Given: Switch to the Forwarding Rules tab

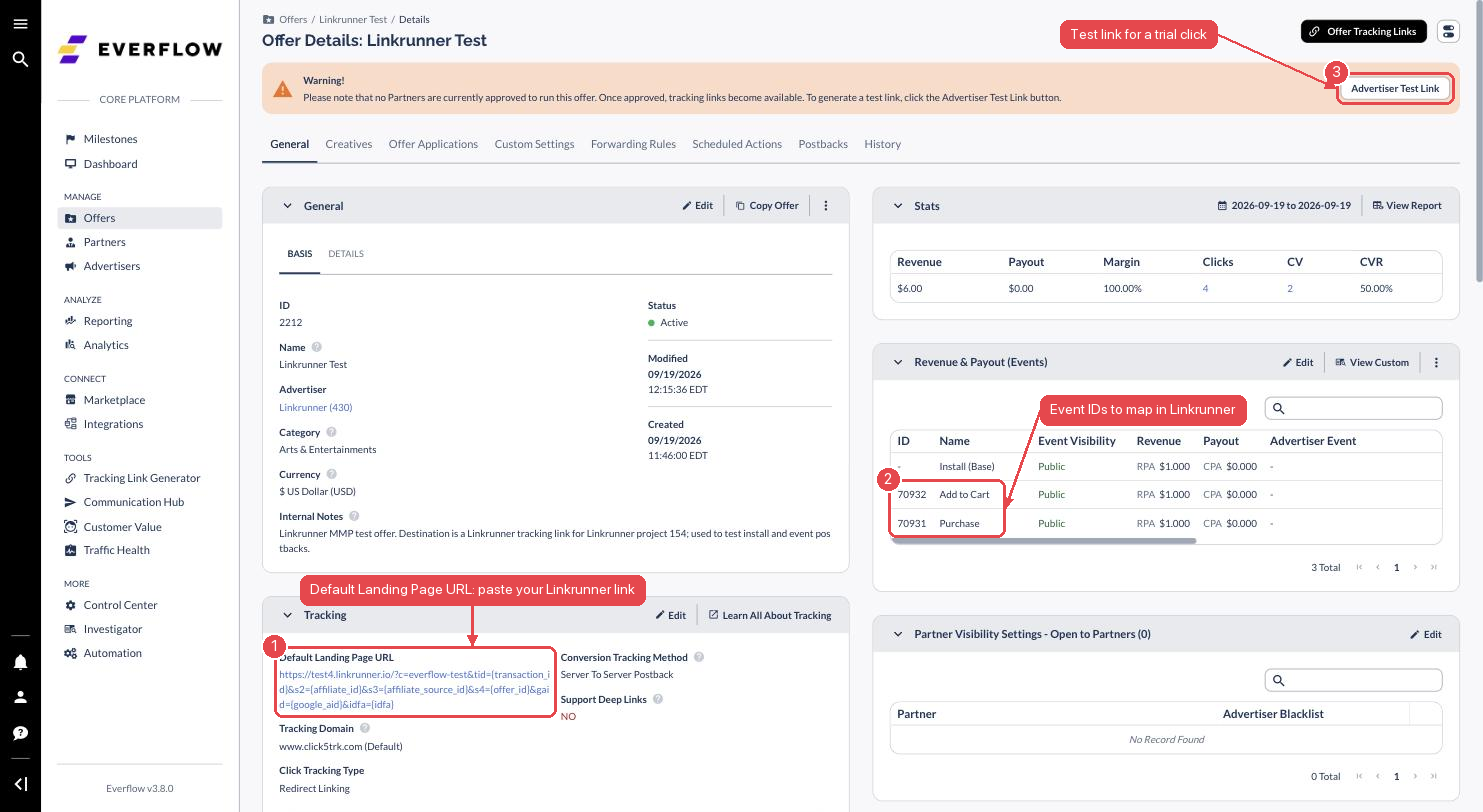Looking at the screenshot, I should point(633,144).
